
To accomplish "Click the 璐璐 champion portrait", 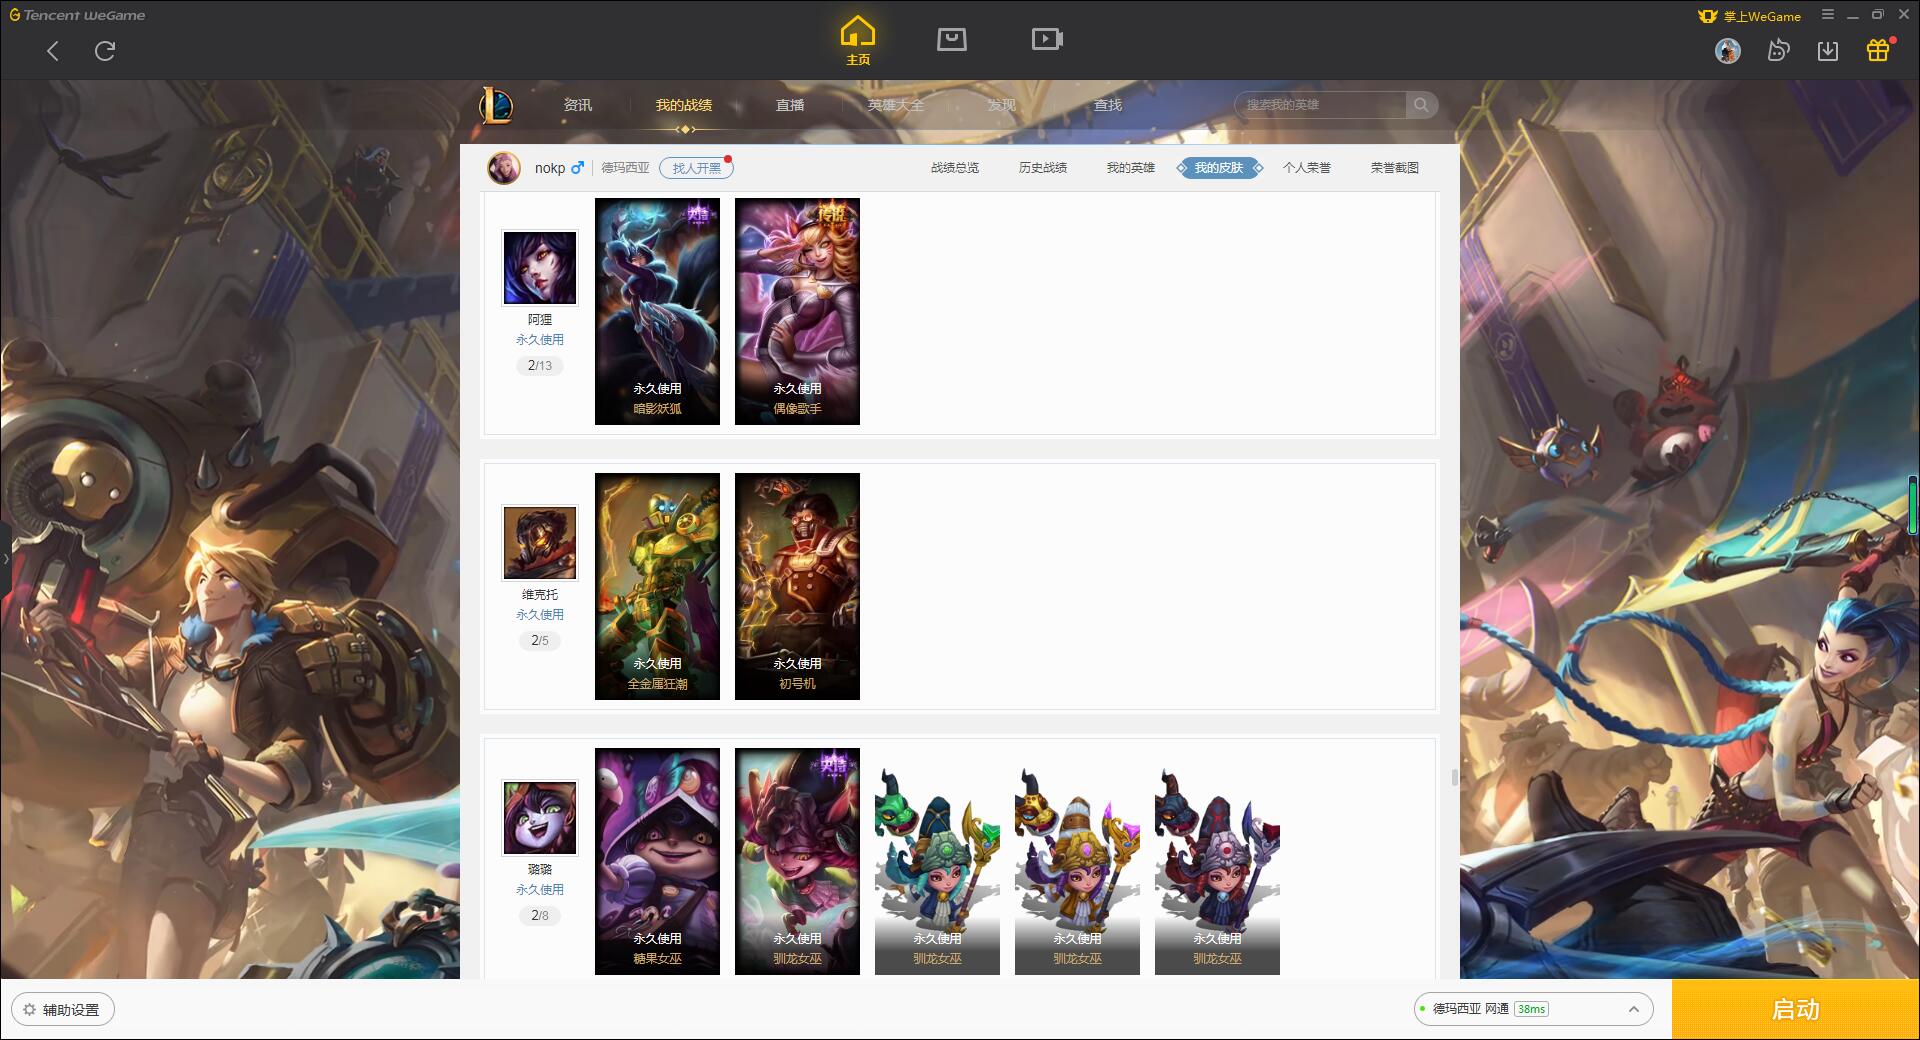I will coord(540,818).
